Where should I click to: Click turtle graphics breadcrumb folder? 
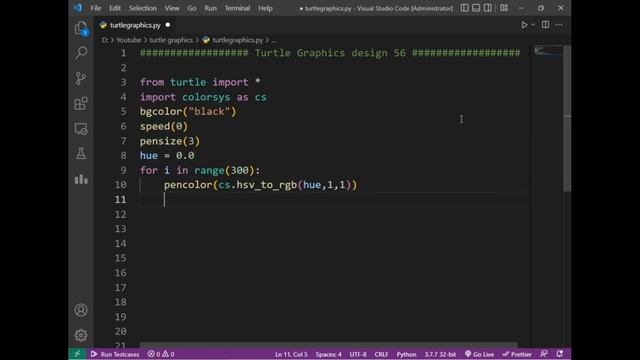pos(171,40)
